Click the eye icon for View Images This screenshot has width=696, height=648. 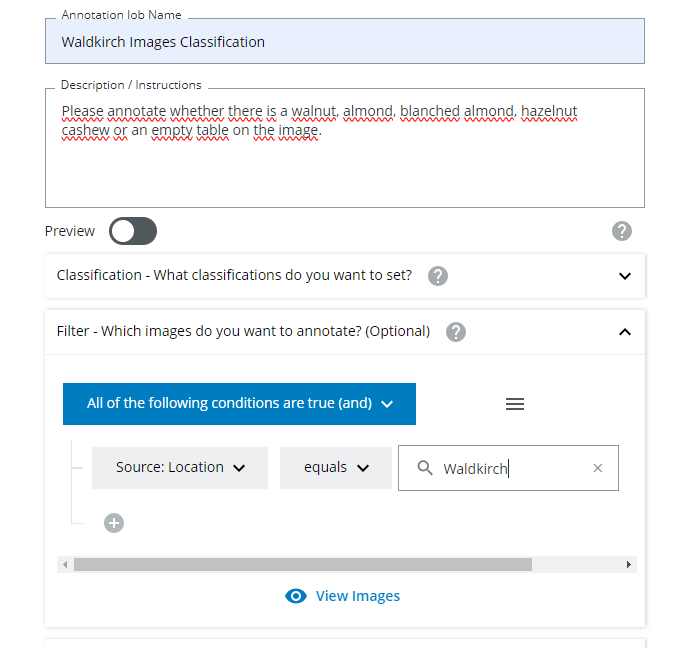coord(295,596)
